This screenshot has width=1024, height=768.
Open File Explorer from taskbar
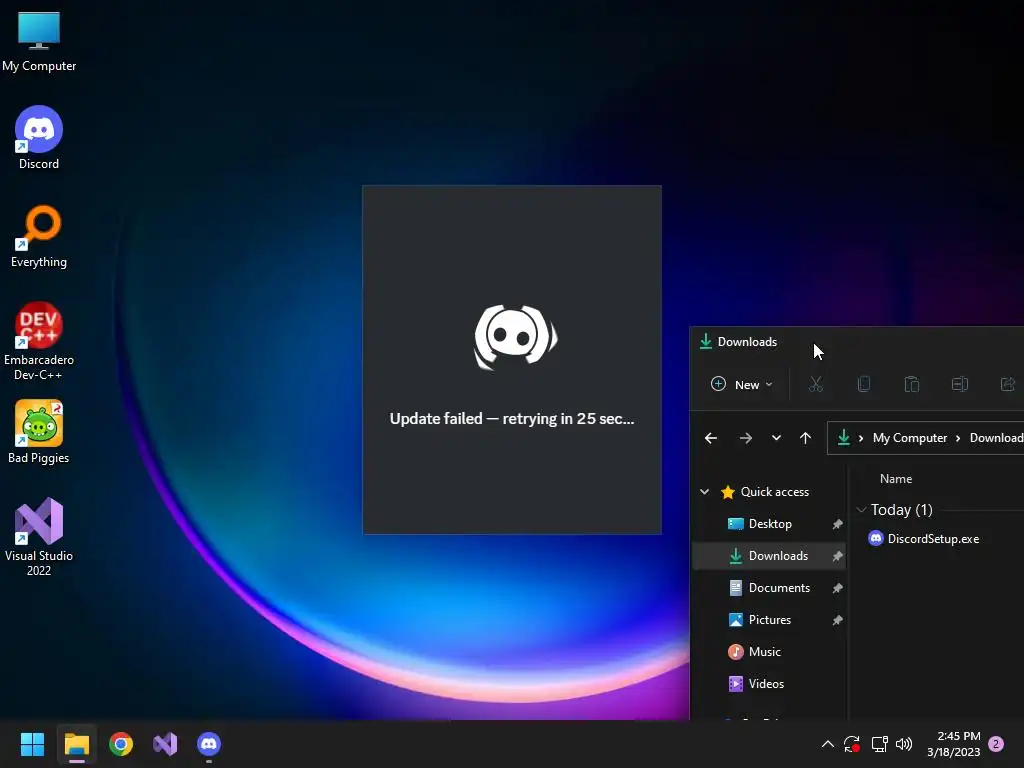coord(76,744)
